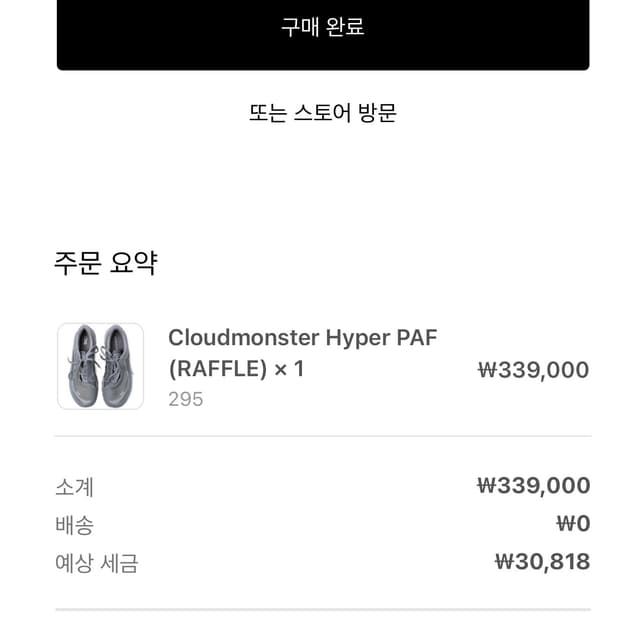Click the word PAF in product name
620x620 pixels.
pyautogui.click(x=417, y=338)
